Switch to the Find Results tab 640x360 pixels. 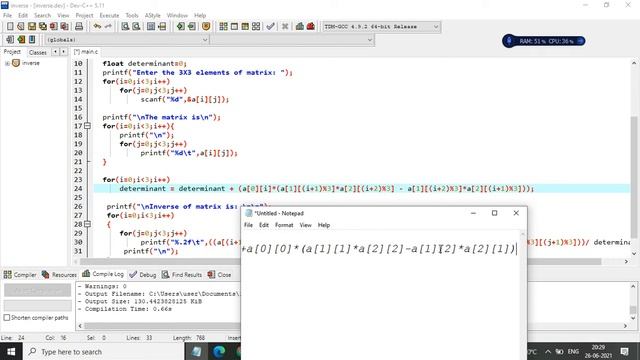coord(182,275)
